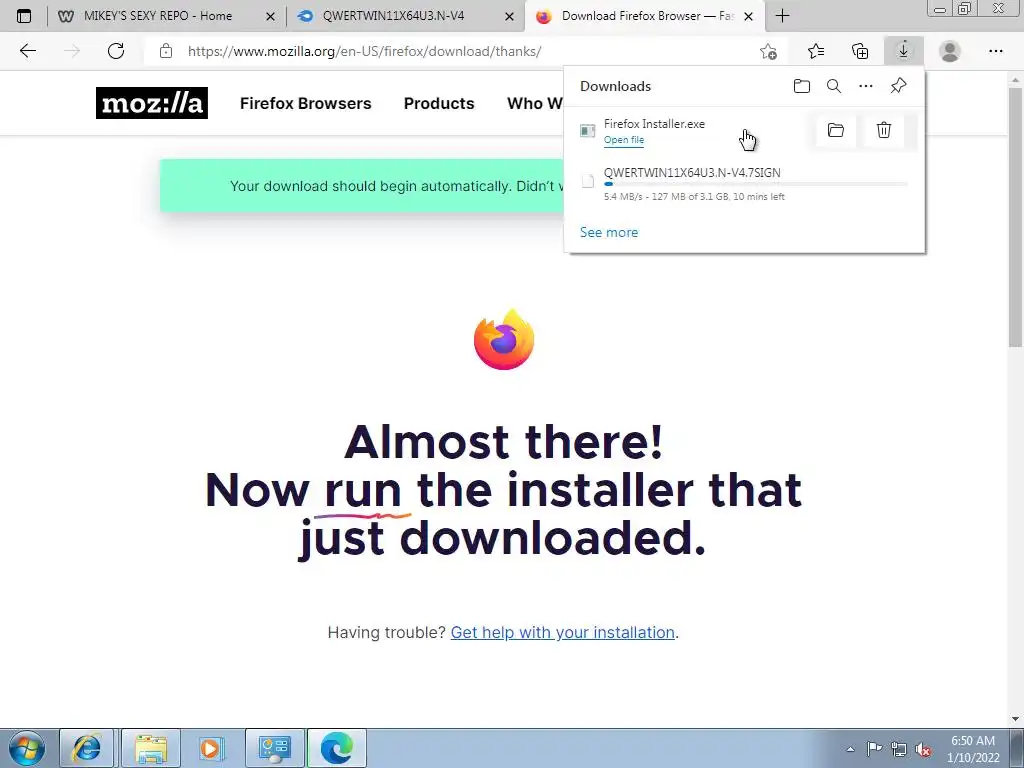Click the Firefox logo on the page
The height and width of the screenshot is (768, 1024).
[504, 340]
